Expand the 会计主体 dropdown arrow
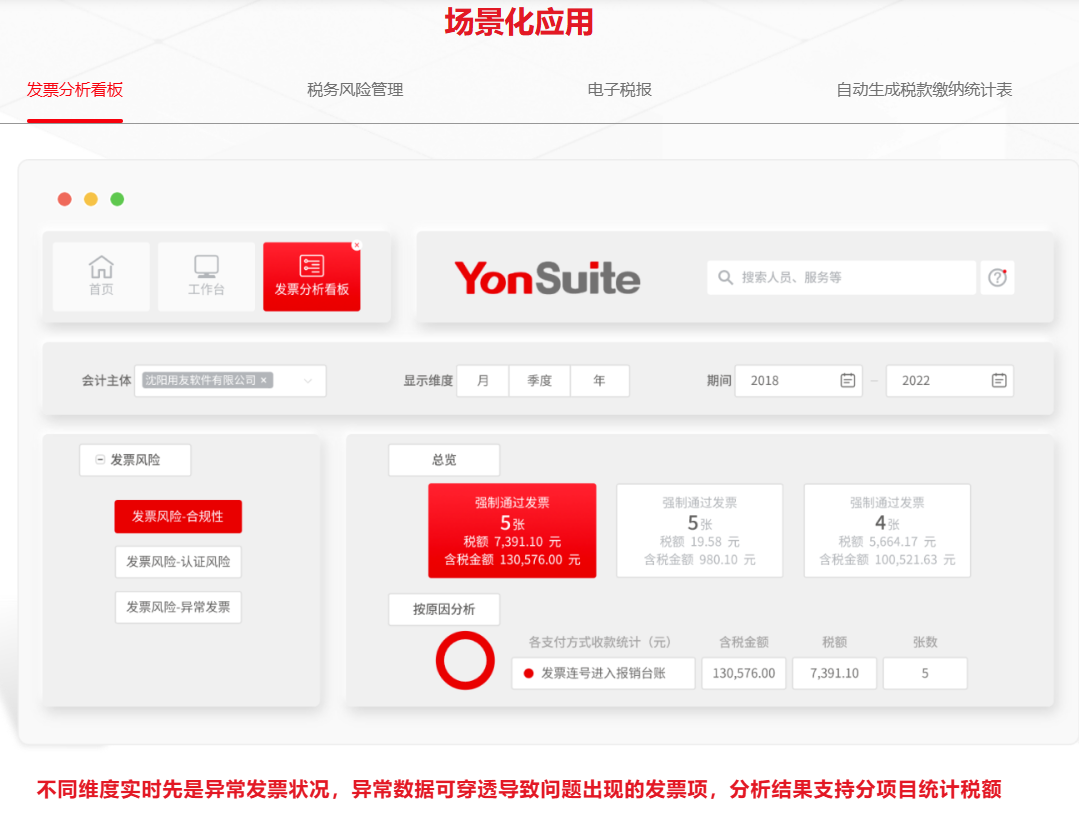Screen dimensions: 1079x825 pos(308,381)
